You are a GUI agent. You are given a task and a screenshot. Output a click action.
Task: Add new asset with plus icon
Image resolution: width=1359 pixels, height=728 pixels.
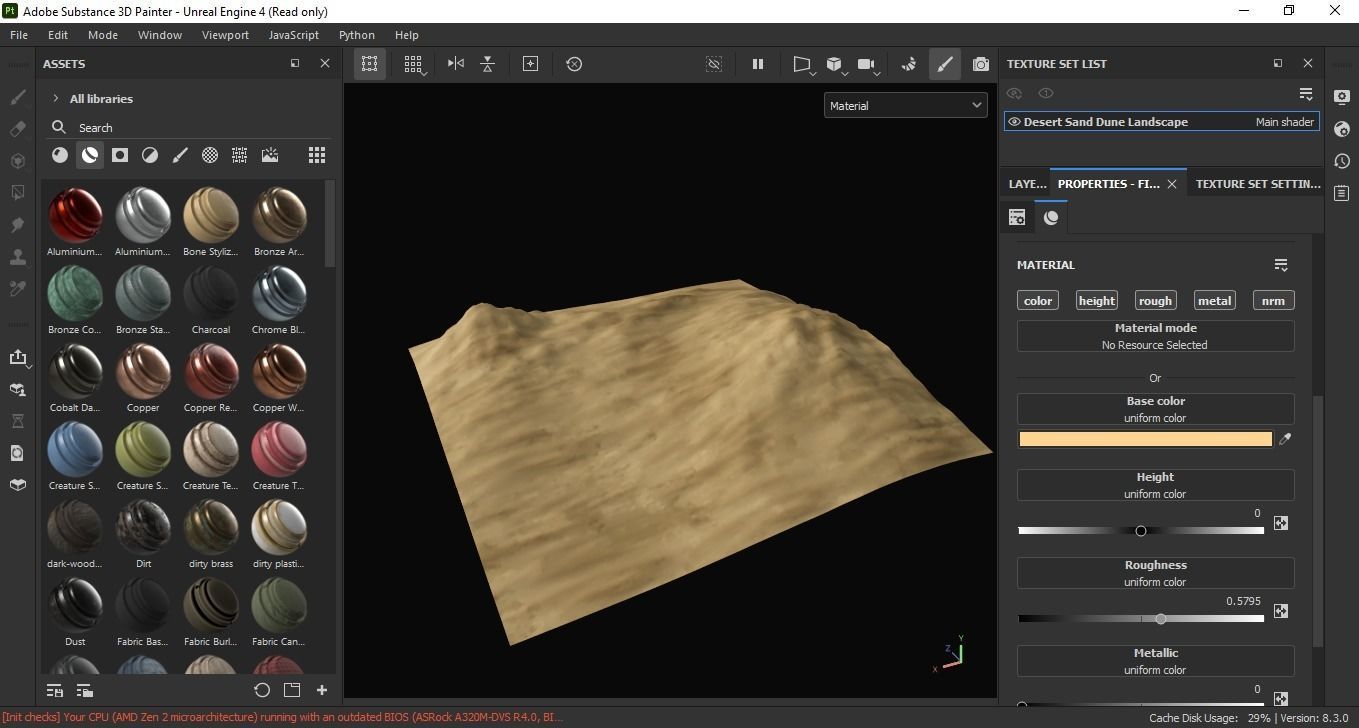[x=322, y=690]
